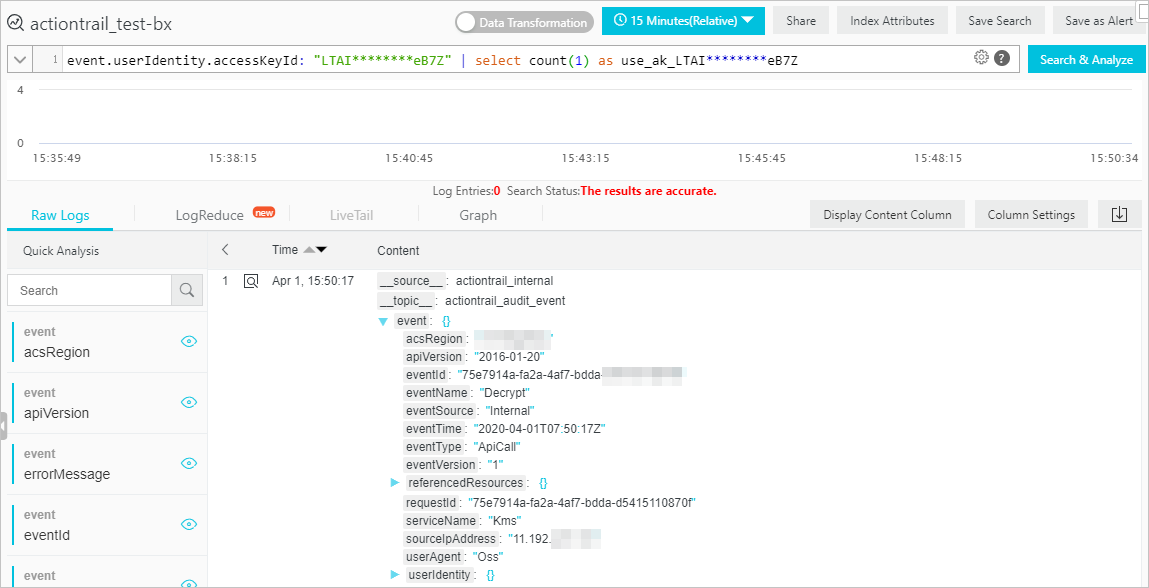Open context view icon for log 1

[251, 282]
